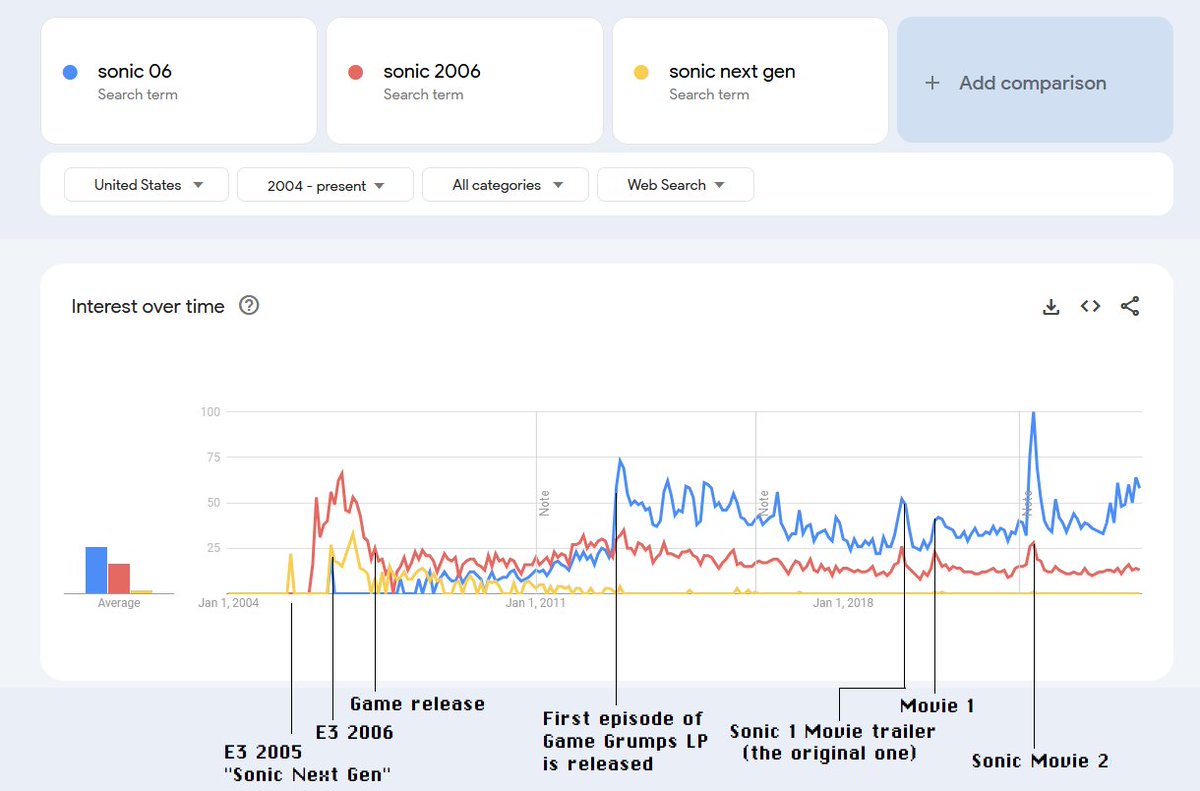Select the blue dot for sonic 06
Viewport: 1200px width, 791px height.
[x=70, y=72]
